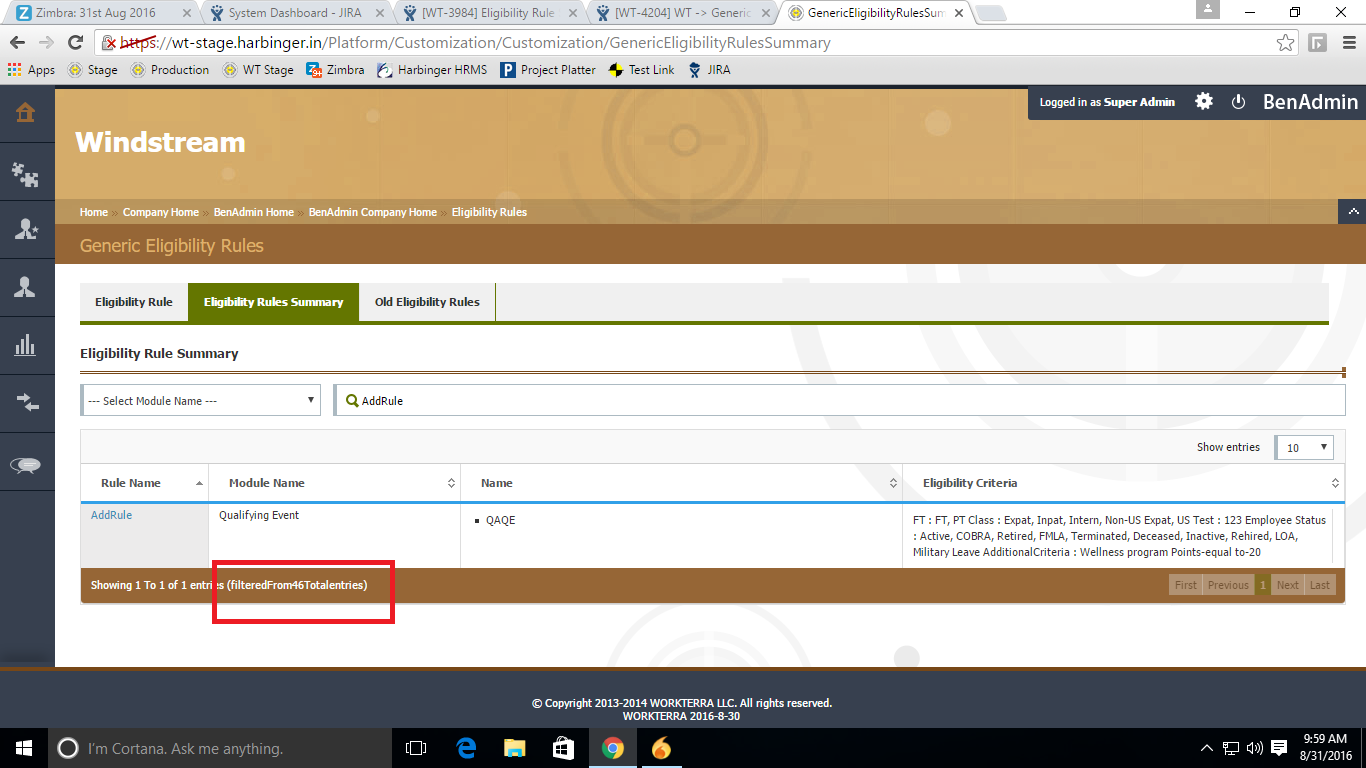Image resolution: width=1366 pixels, height=768 pixels.
Task: Reload the page with the refresh icon
Action: (x=75, y=43)
